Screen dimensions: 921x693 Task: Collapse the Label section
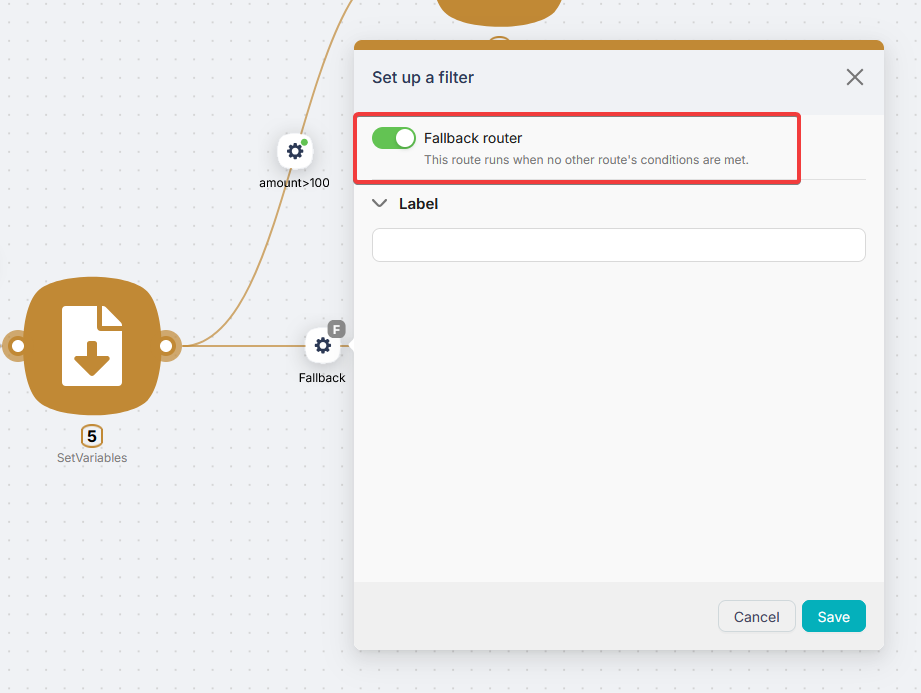point(379,203)
